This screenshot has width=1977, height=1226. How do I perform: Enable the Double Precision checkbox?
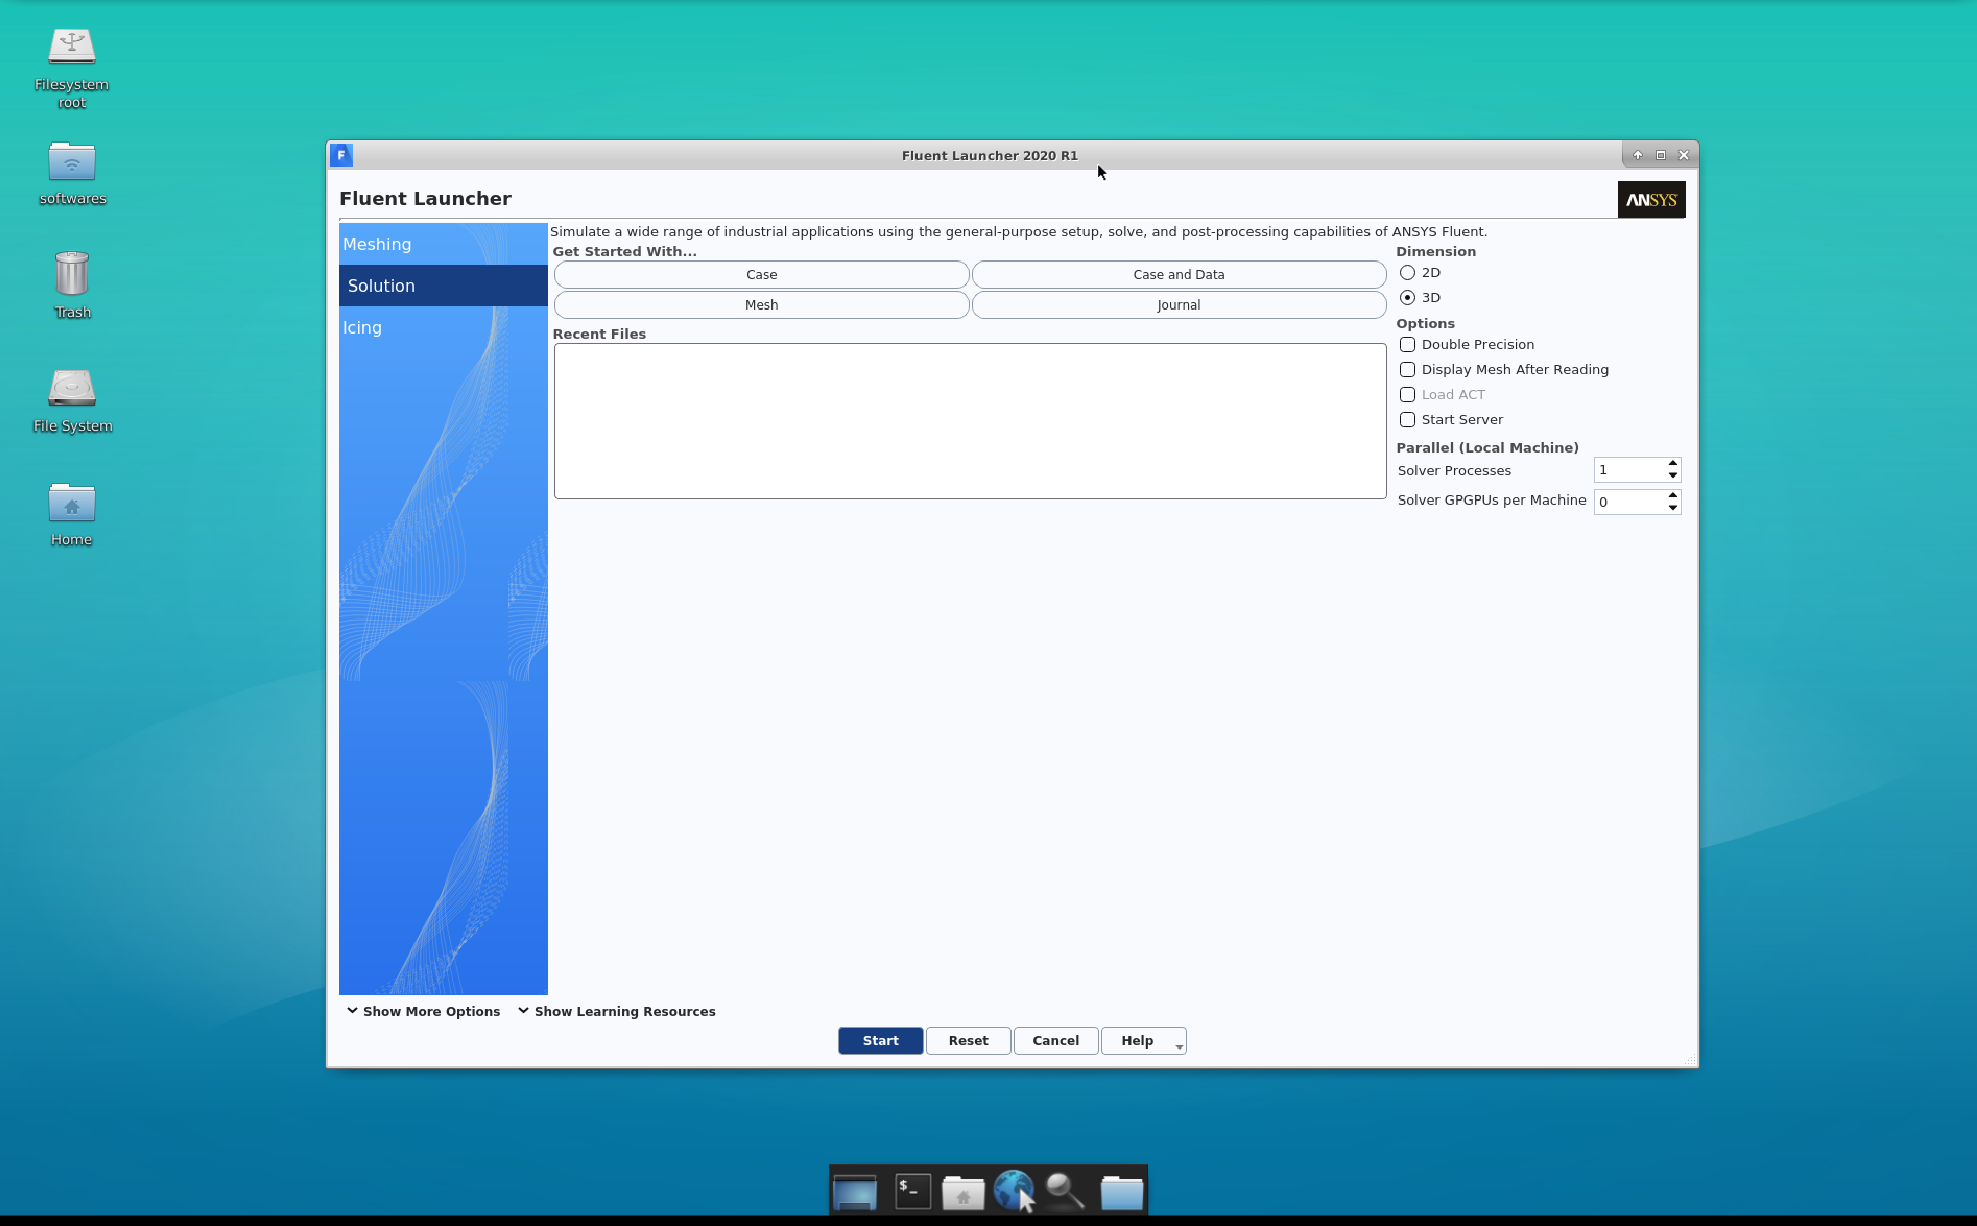1407,345
